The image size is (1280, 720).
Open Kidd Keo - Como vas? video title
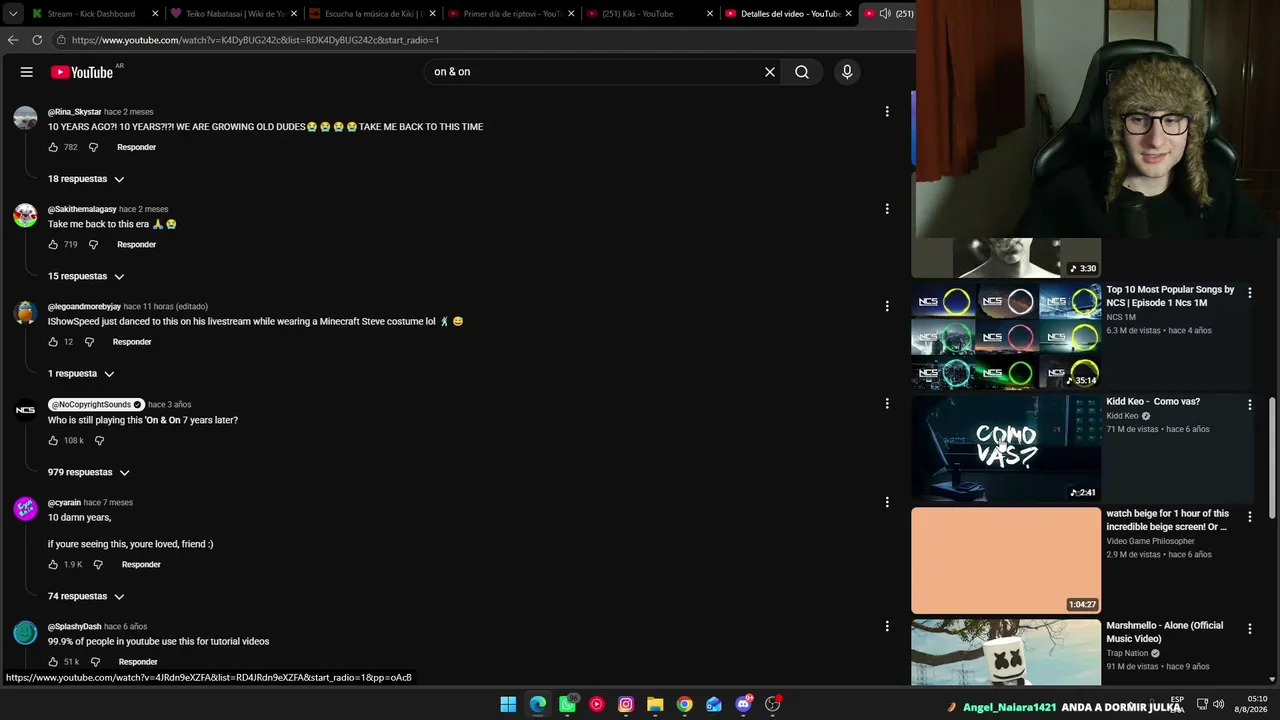[1153, 402]
